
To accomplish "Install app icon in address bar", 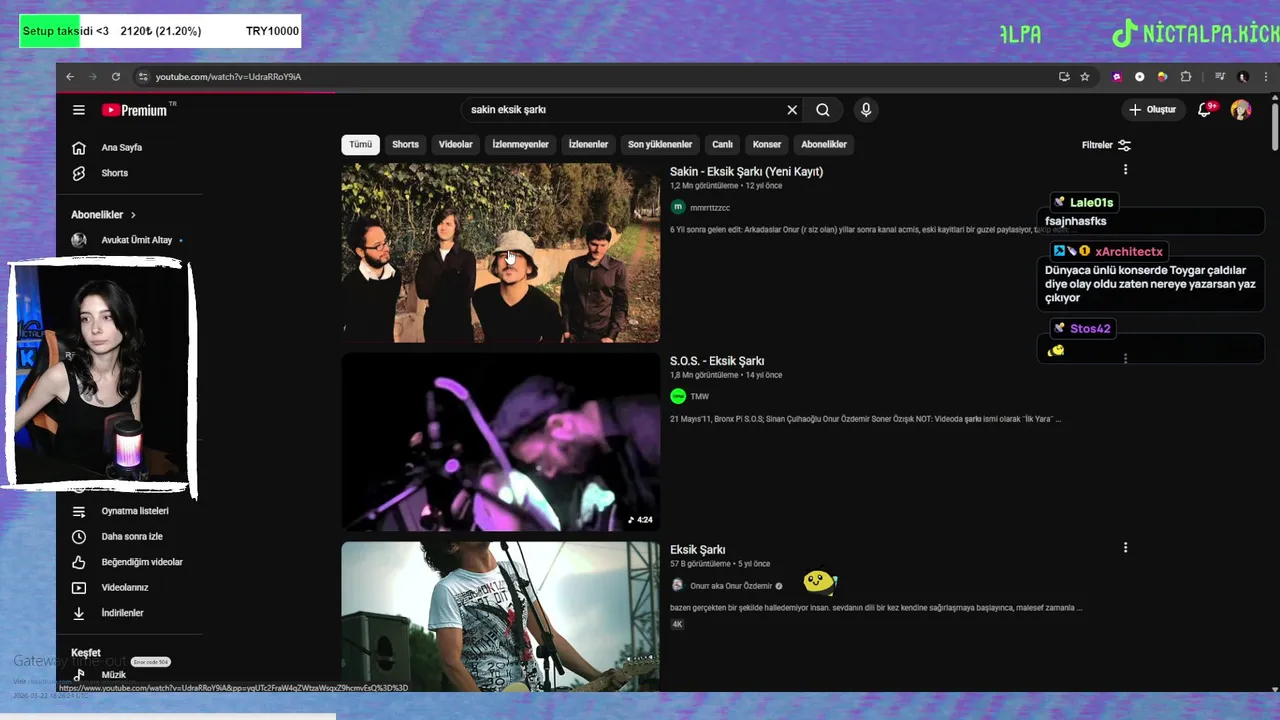I will click(x=1064, y=77).
